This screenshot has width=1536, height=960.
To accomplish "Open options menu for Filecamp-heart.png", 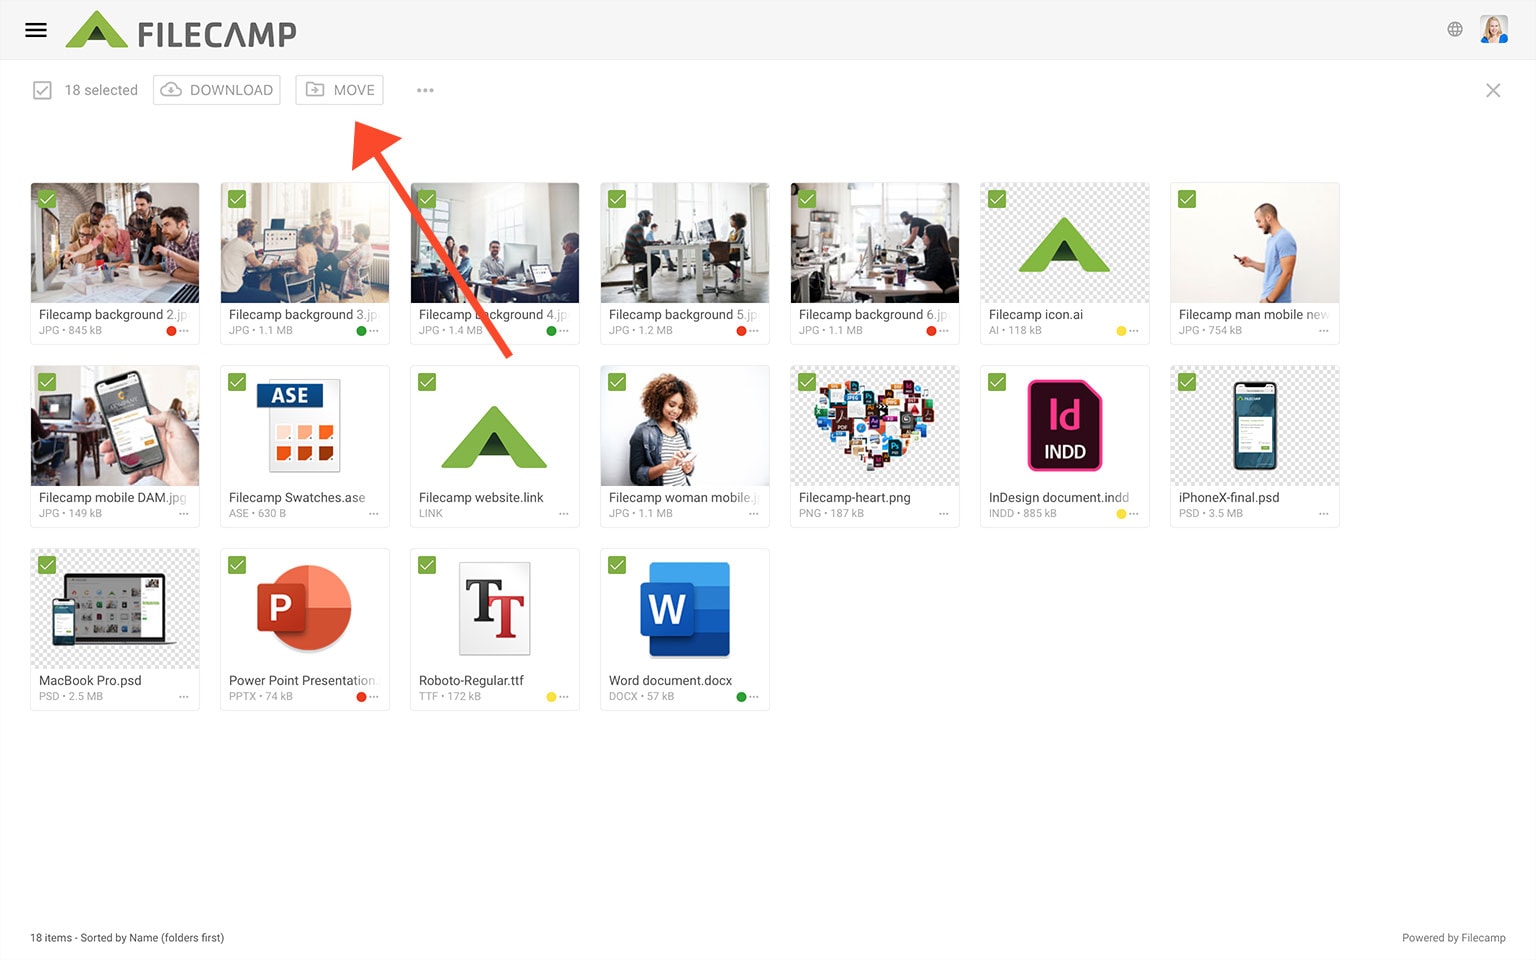I will 944,514.
